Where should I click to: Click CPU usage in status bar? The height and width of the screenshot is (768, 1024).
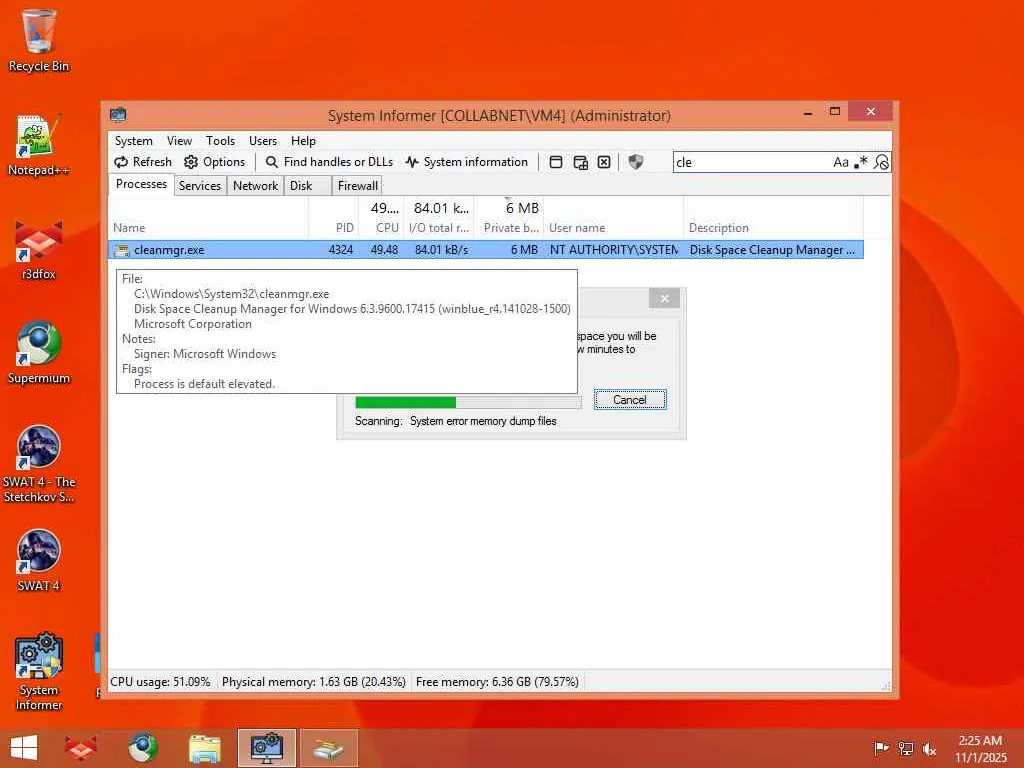[x=160, y=682]
